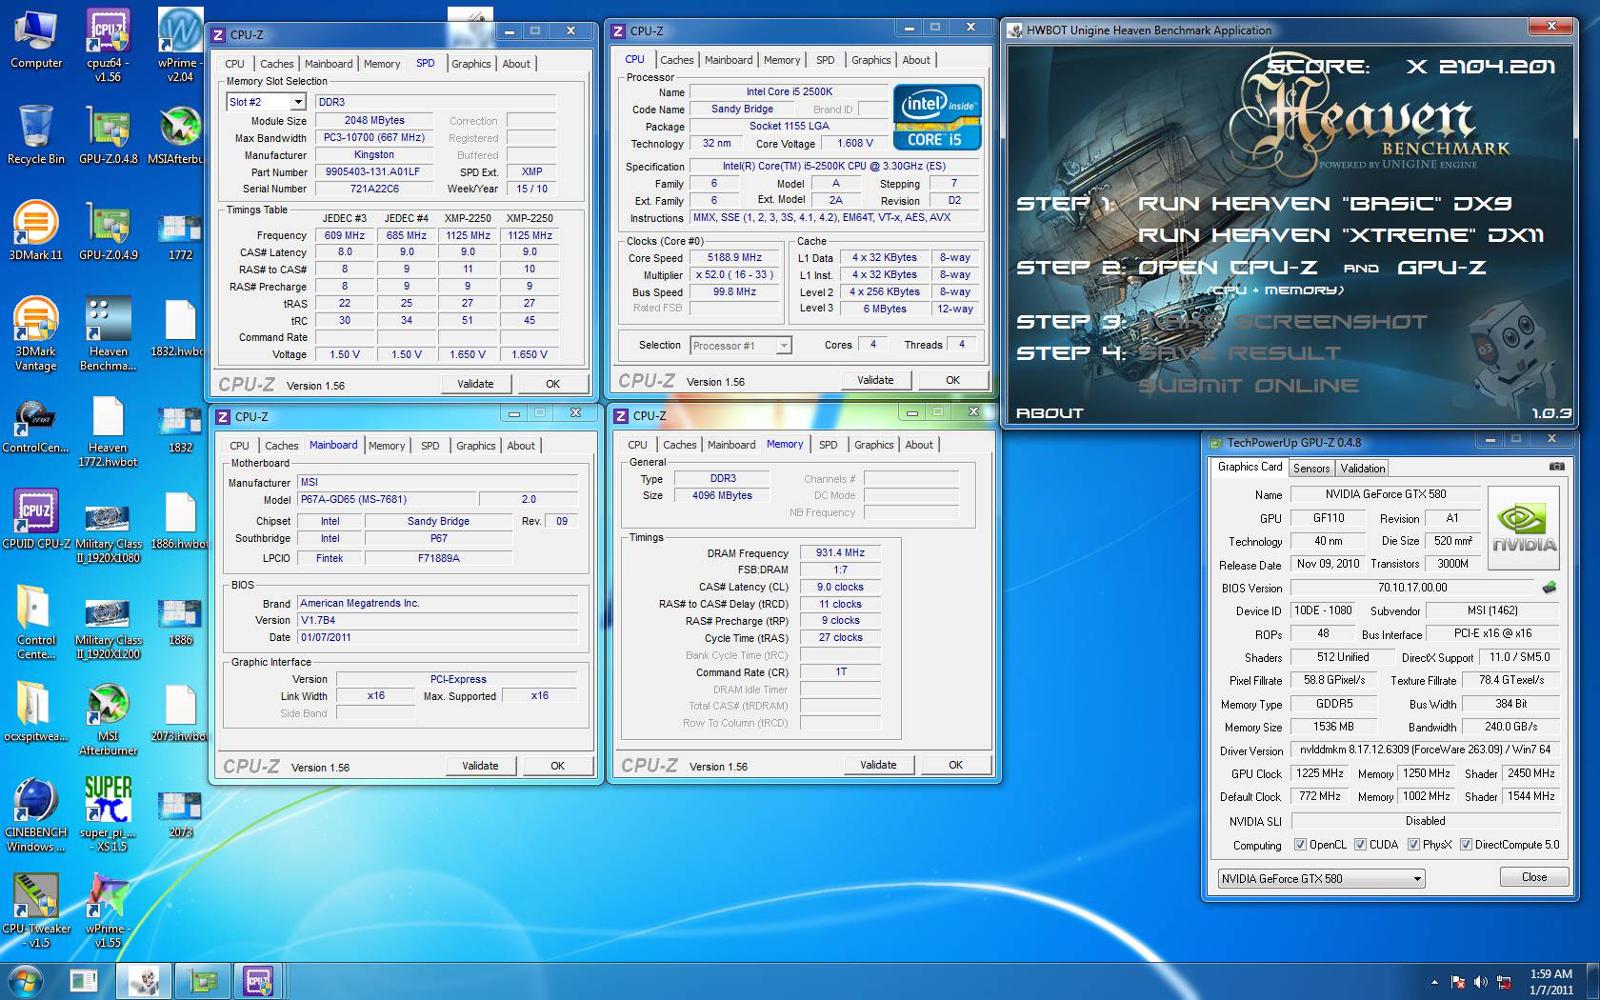This screenshot has width=1600, height=1000.
Task: Click the CPU-Z taskbar button
Action: coord(259,981)
